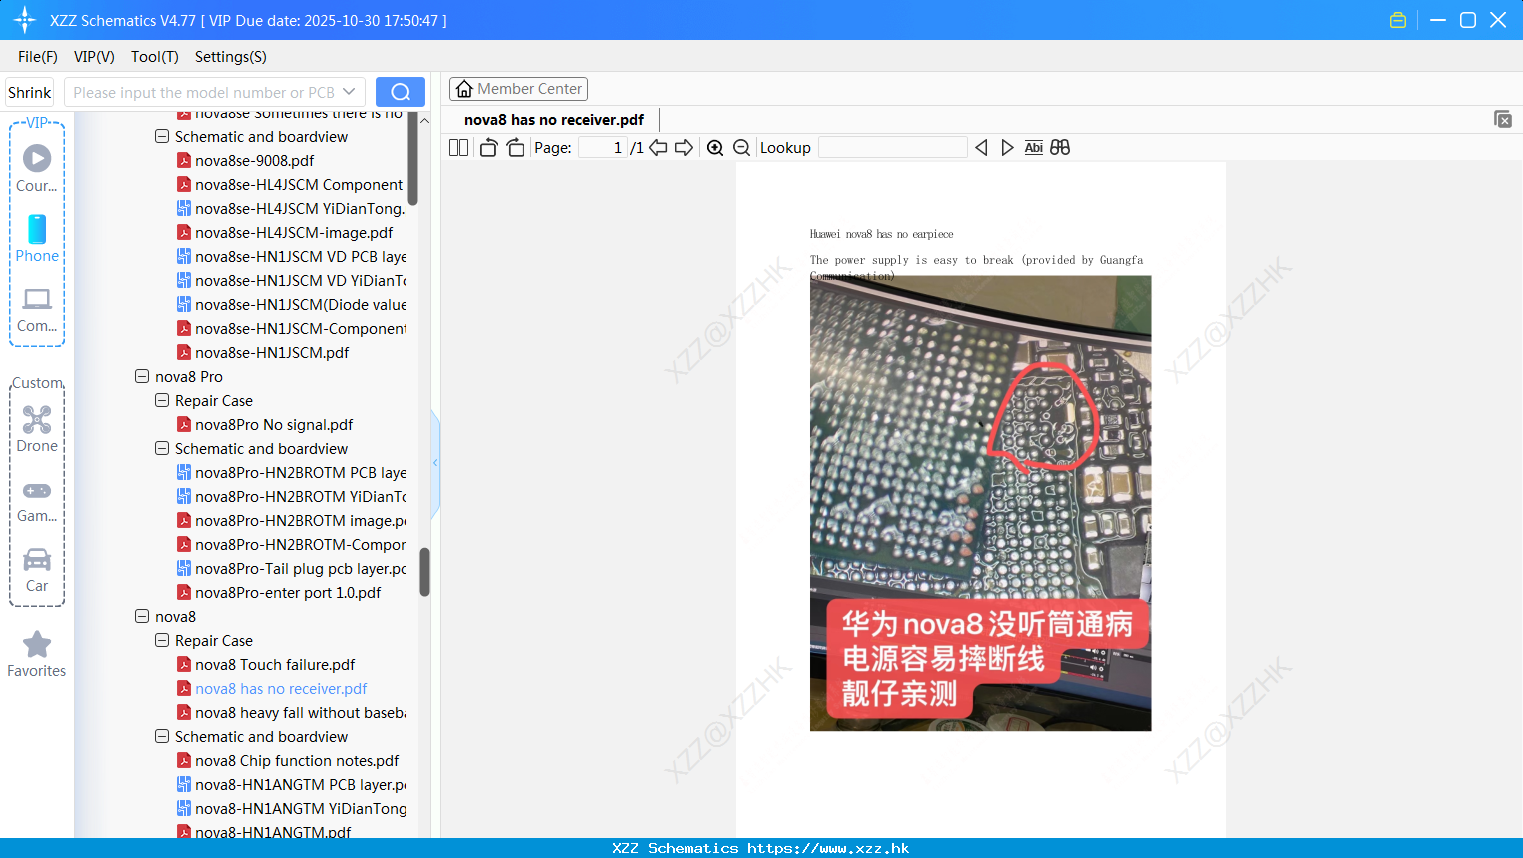
Task: Click the Shrink button
Action: click(x=30, y=92)
